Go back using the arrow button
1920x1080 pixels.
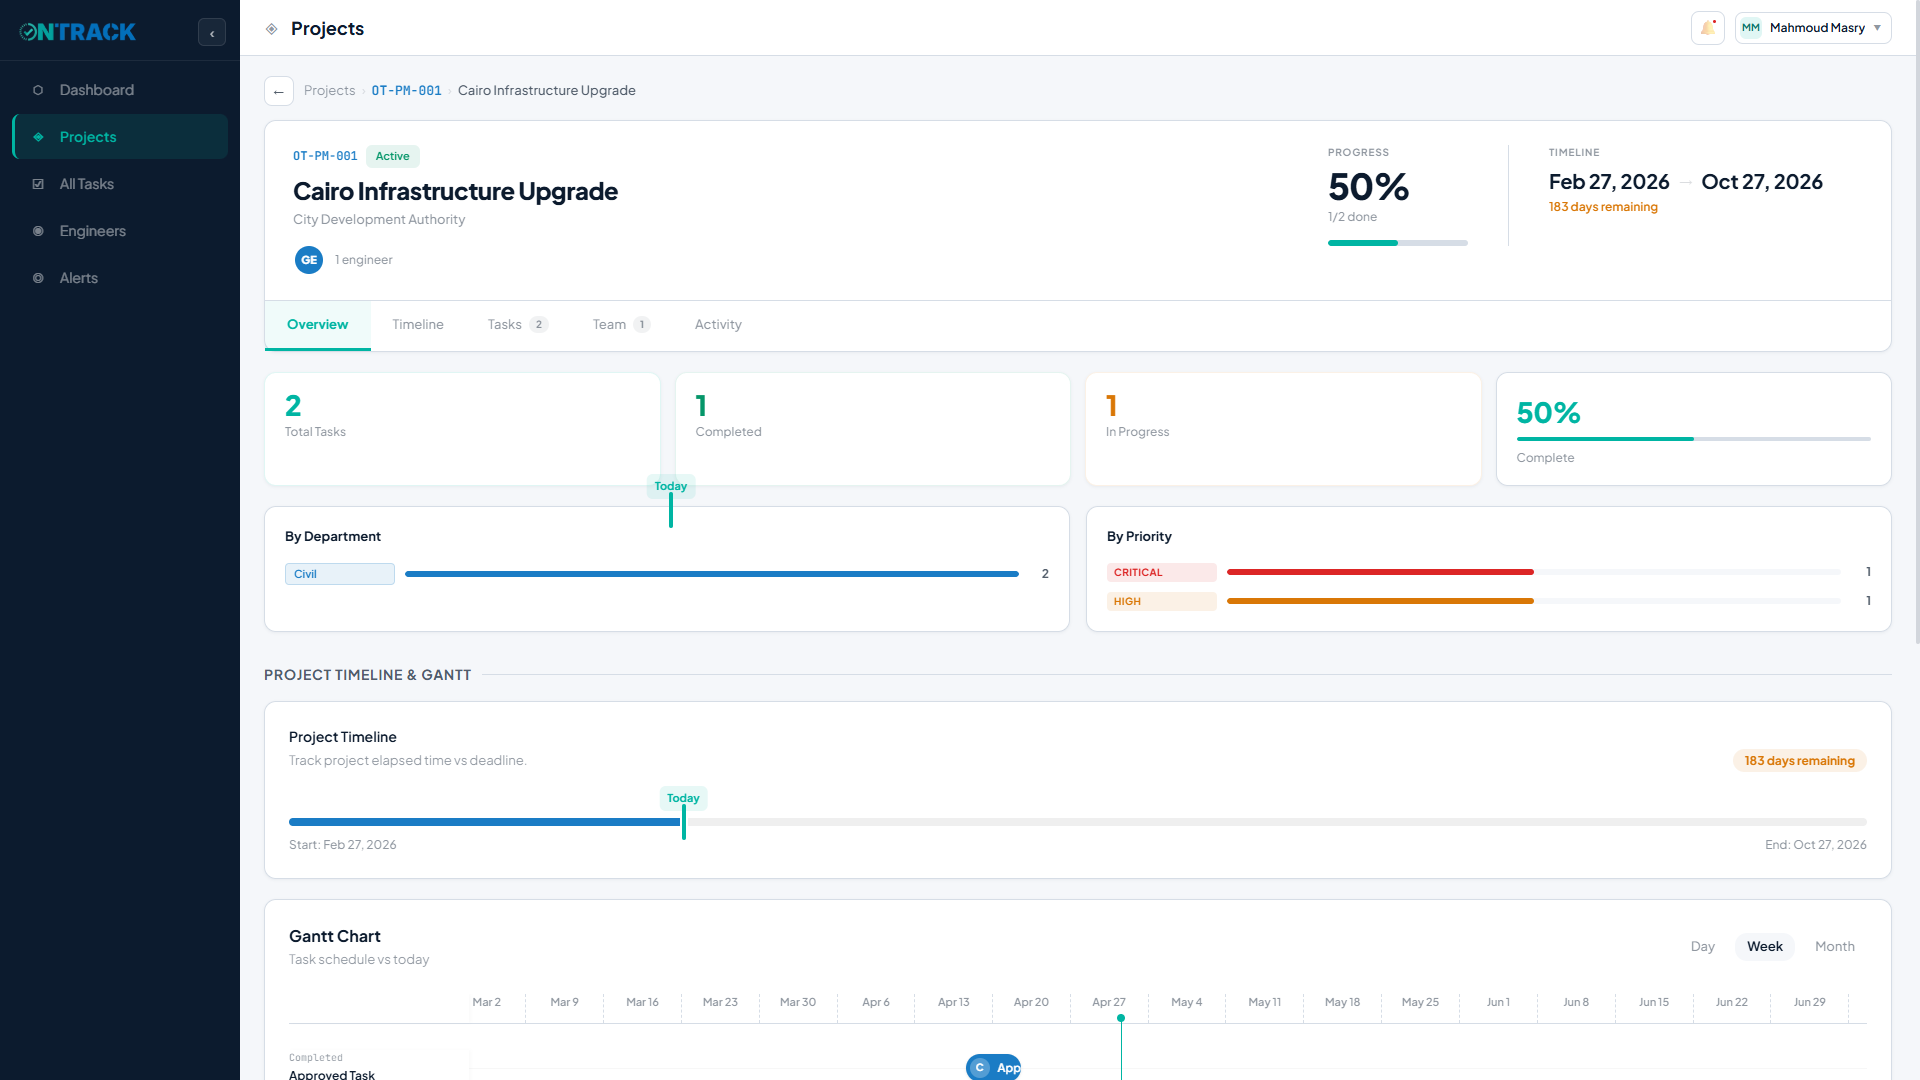point(279,91)
